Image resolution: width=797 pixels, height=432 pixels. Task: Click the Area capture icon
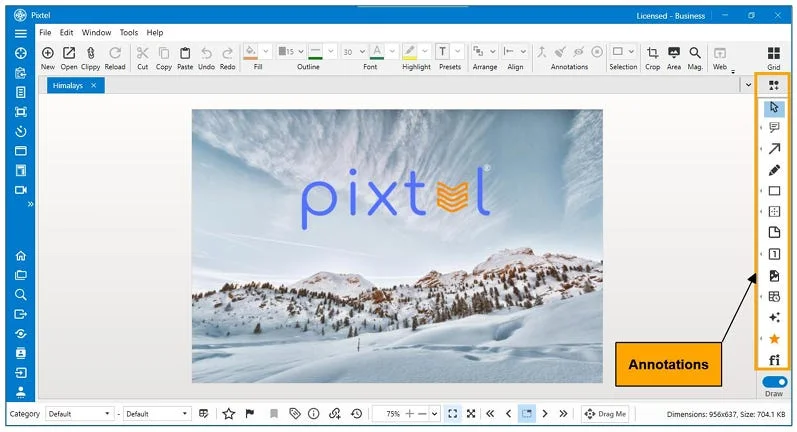(x=674, y=53)
